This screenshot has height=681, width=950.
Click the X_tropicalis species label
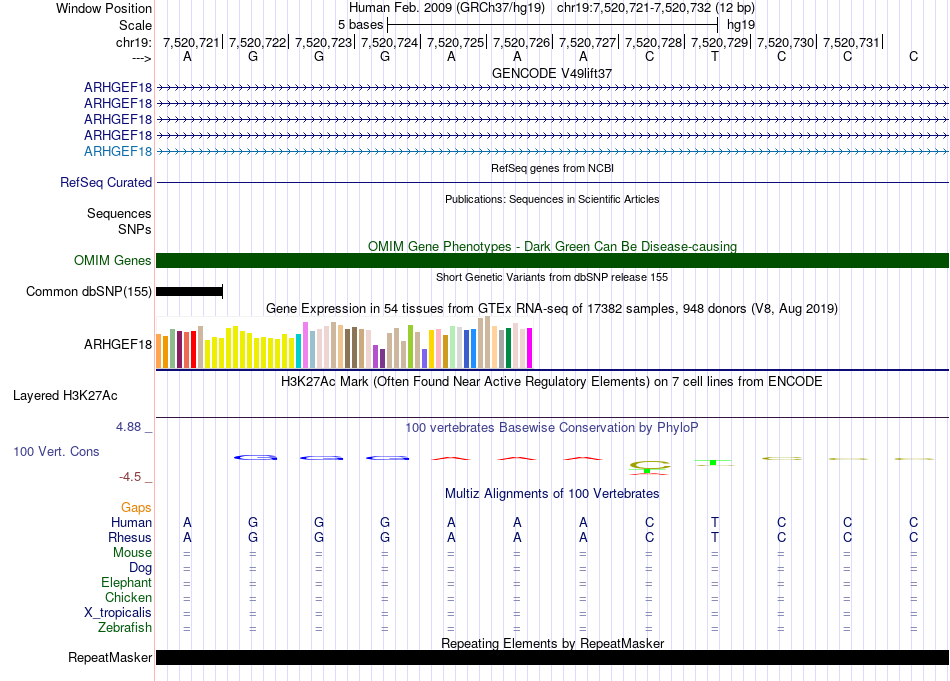(x=118, y=613)
